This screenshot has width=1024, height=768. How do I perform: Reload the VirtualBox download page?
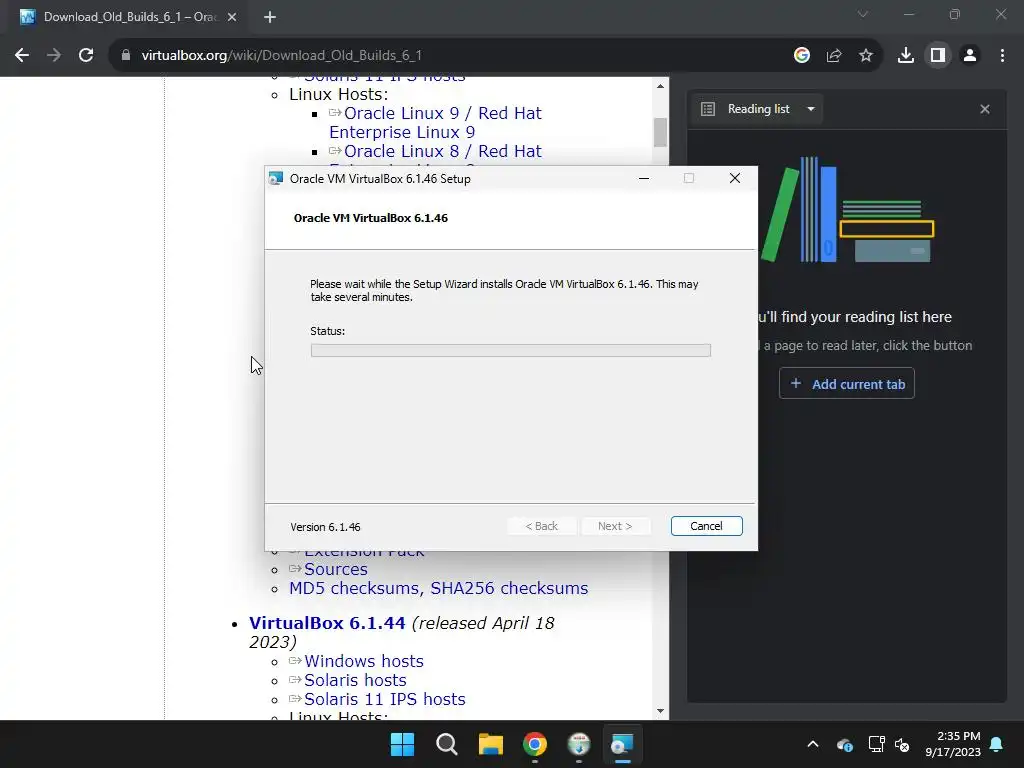point(86,56)
